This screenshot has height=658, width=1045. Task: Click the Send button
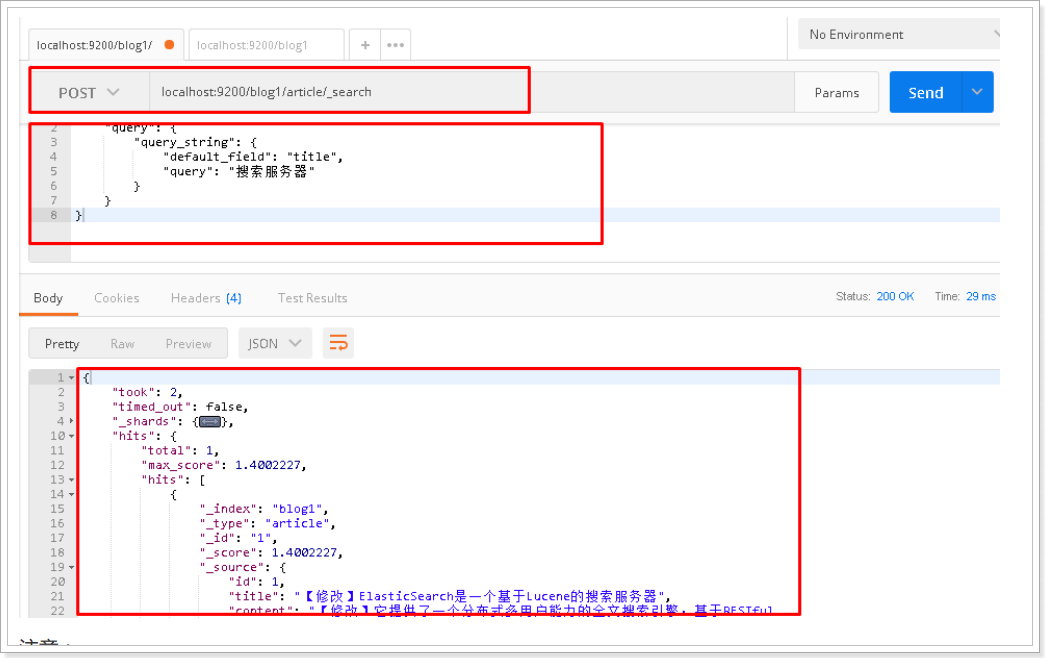coord(926,92)
